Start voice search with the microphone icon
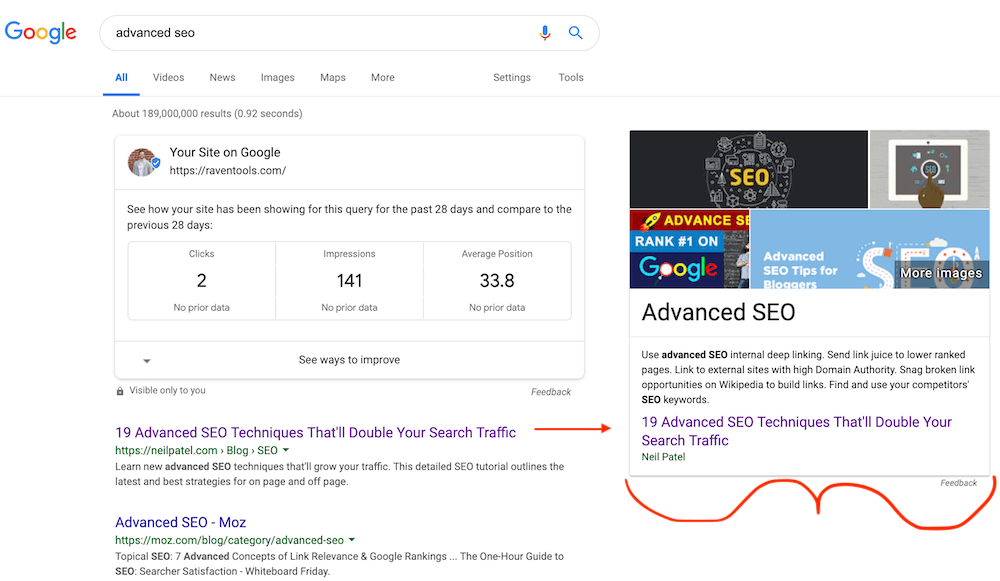Screen dimensions: 1000x581 click(x=545, y=32)
